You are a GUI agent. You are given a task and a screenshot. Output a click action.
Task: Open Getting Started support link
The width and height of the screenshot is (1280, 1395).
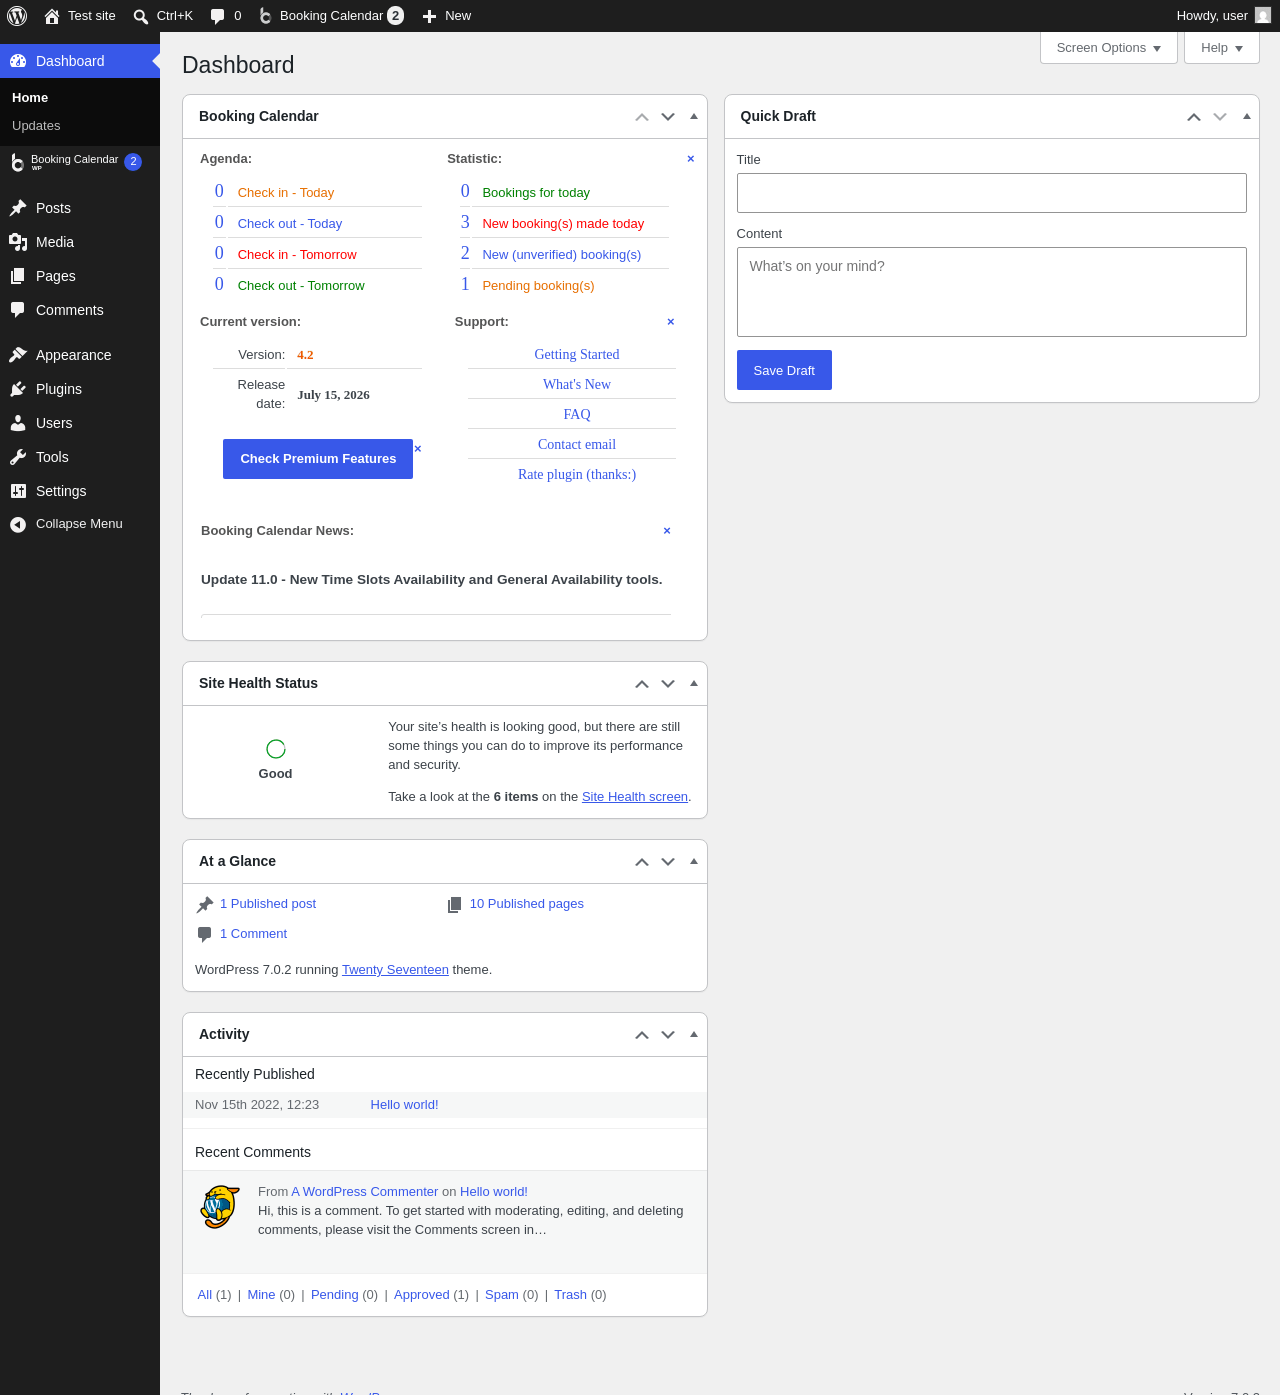tap(577, 355)
